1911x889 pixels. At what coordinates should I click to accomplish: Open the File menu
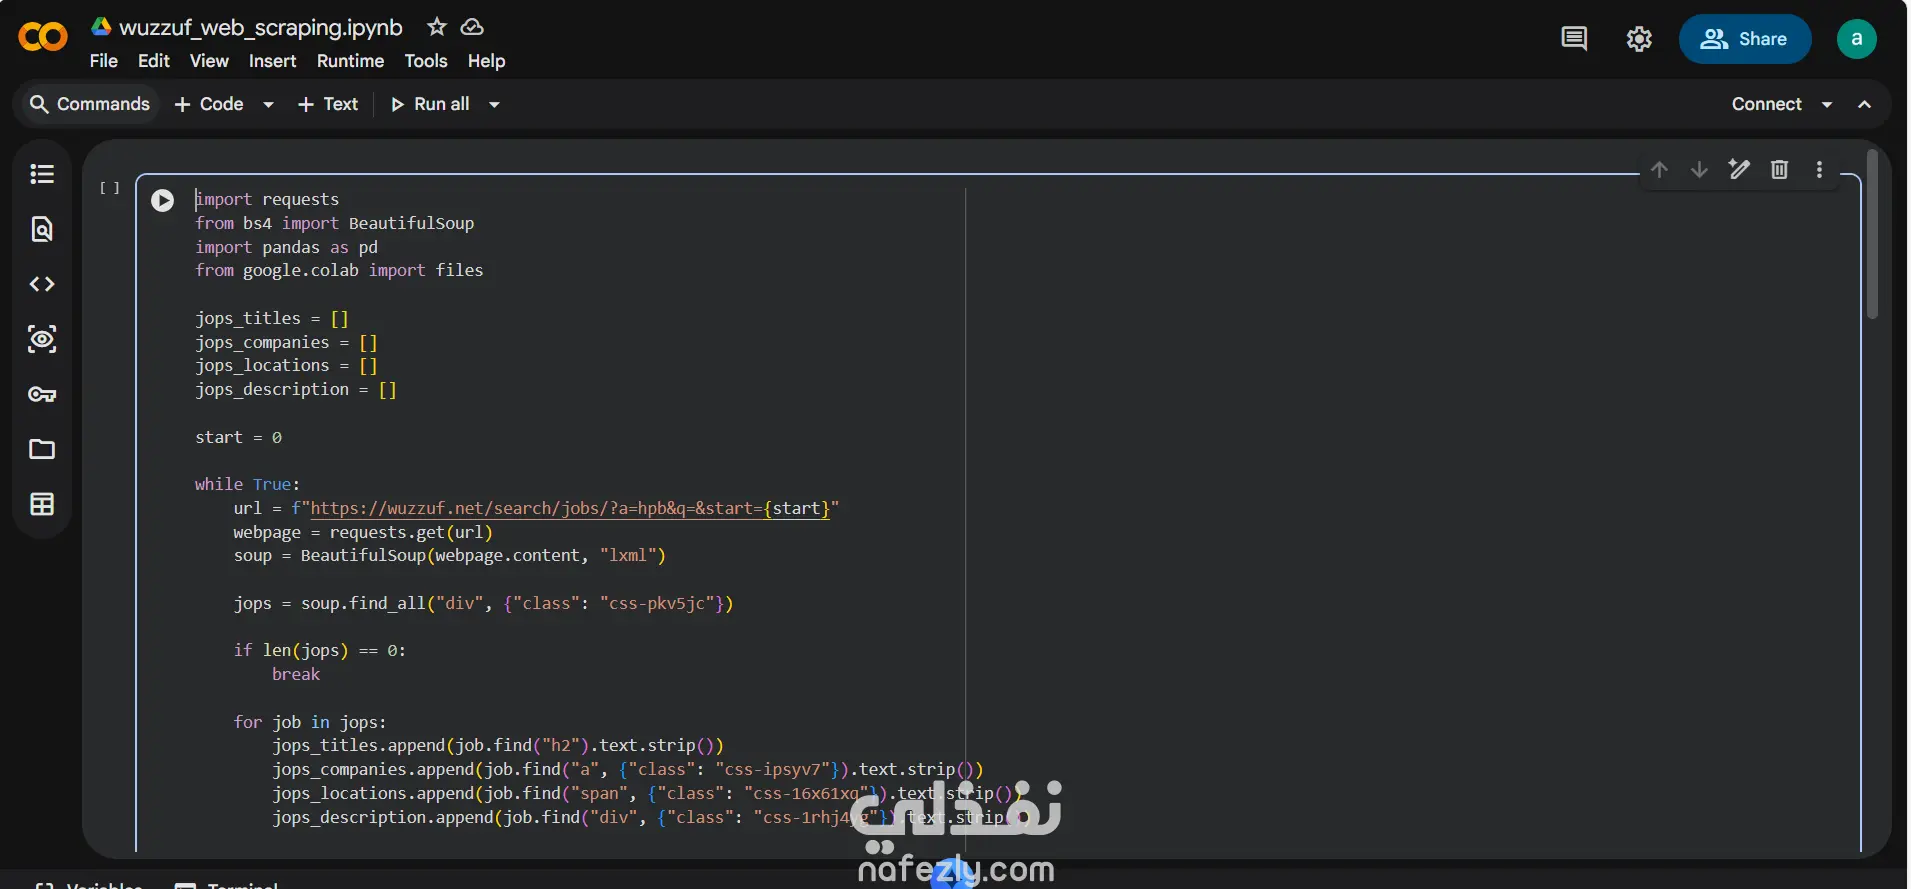[104, 61]
